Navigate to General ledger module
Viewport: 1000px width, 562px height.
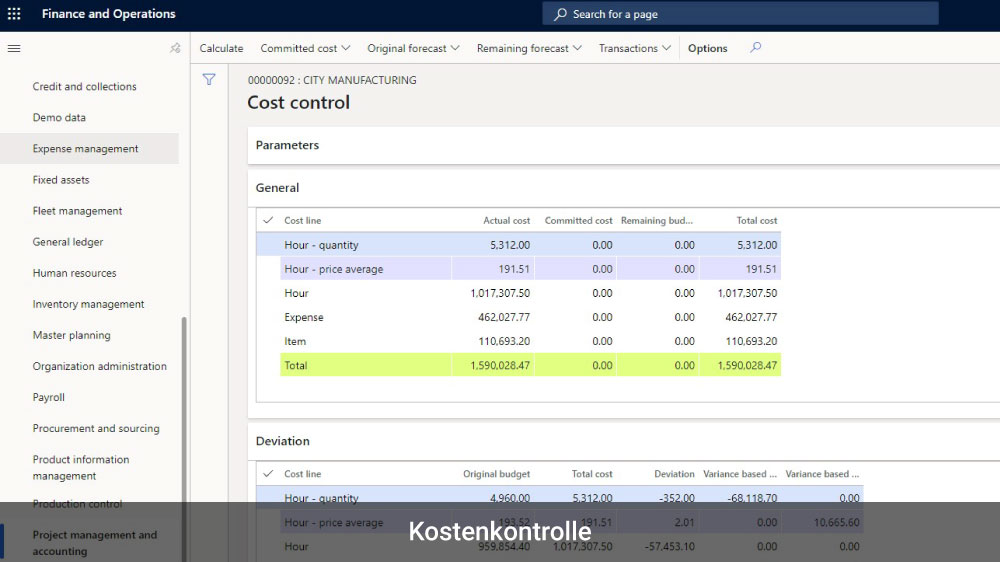pos(68,242)
